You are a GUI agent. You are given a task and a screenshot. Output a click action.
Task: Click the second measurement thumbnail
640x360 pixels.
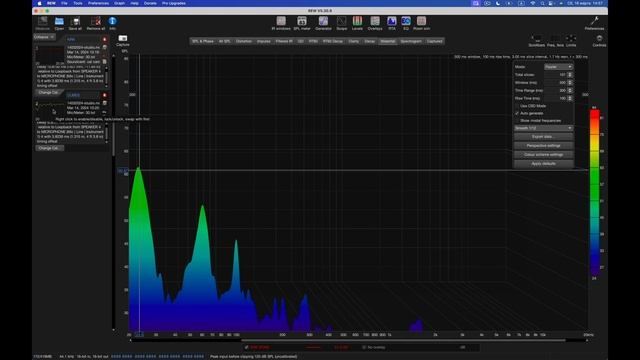50,109
